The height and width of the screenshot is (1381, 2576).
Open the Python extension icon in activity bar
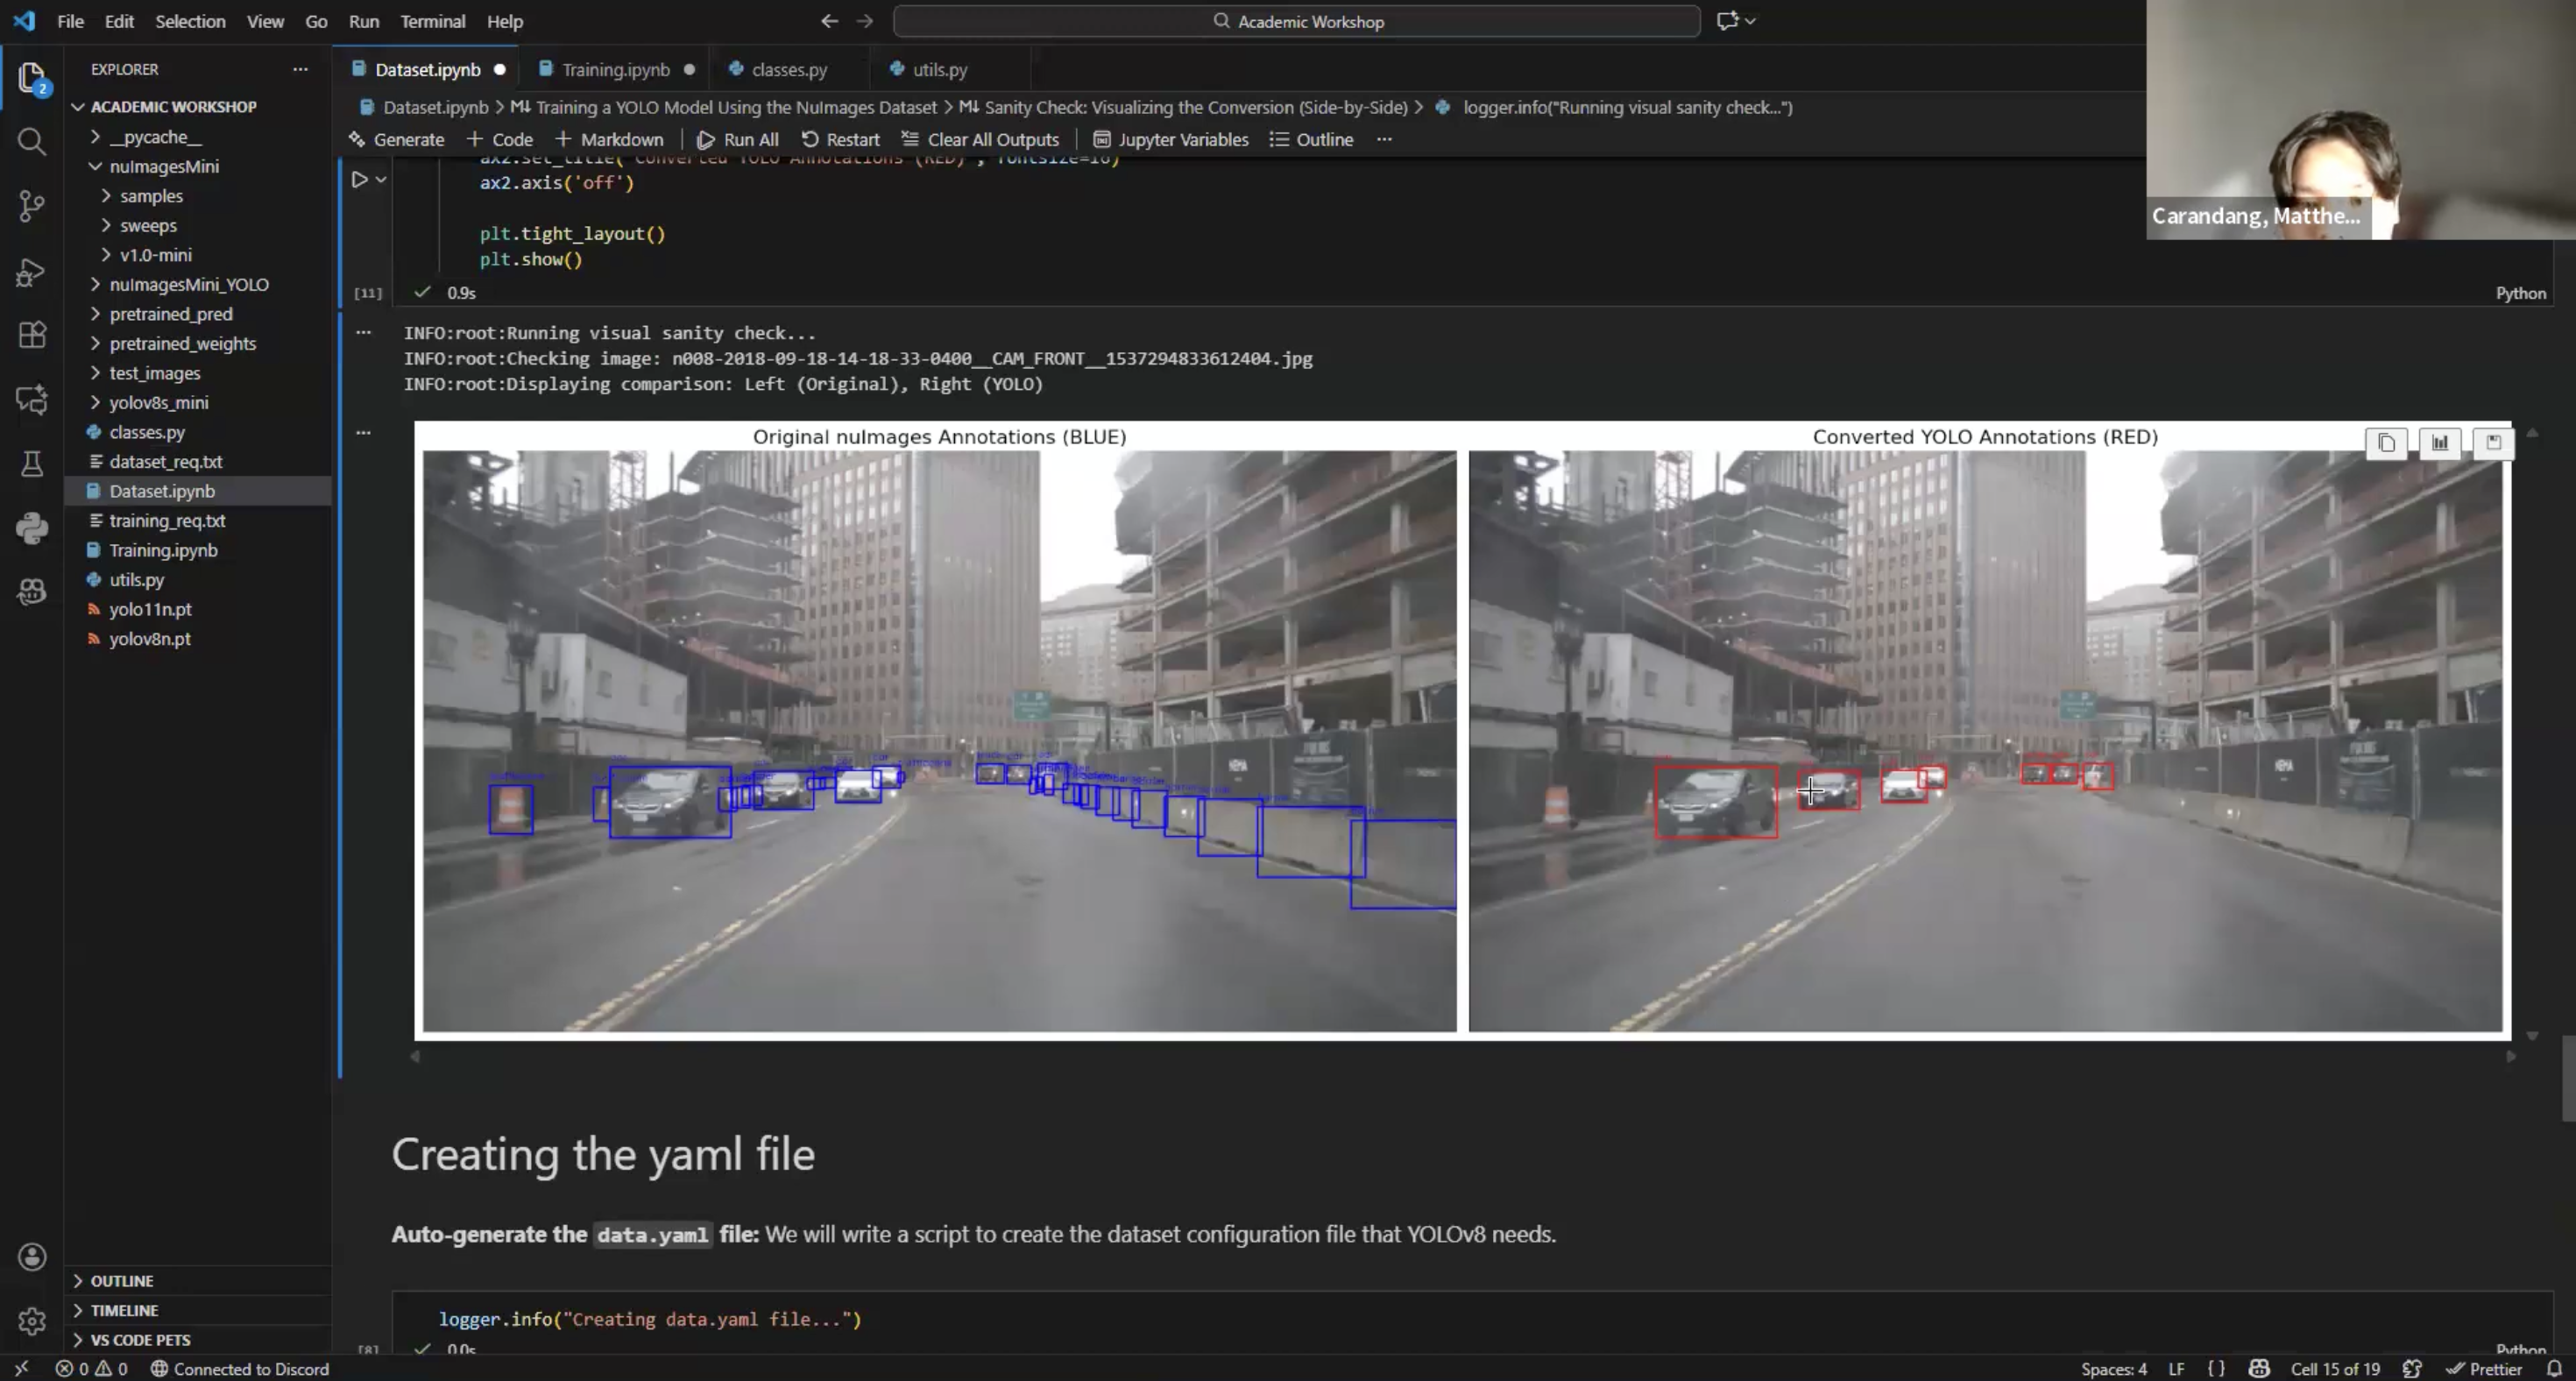tap(32, 527)
